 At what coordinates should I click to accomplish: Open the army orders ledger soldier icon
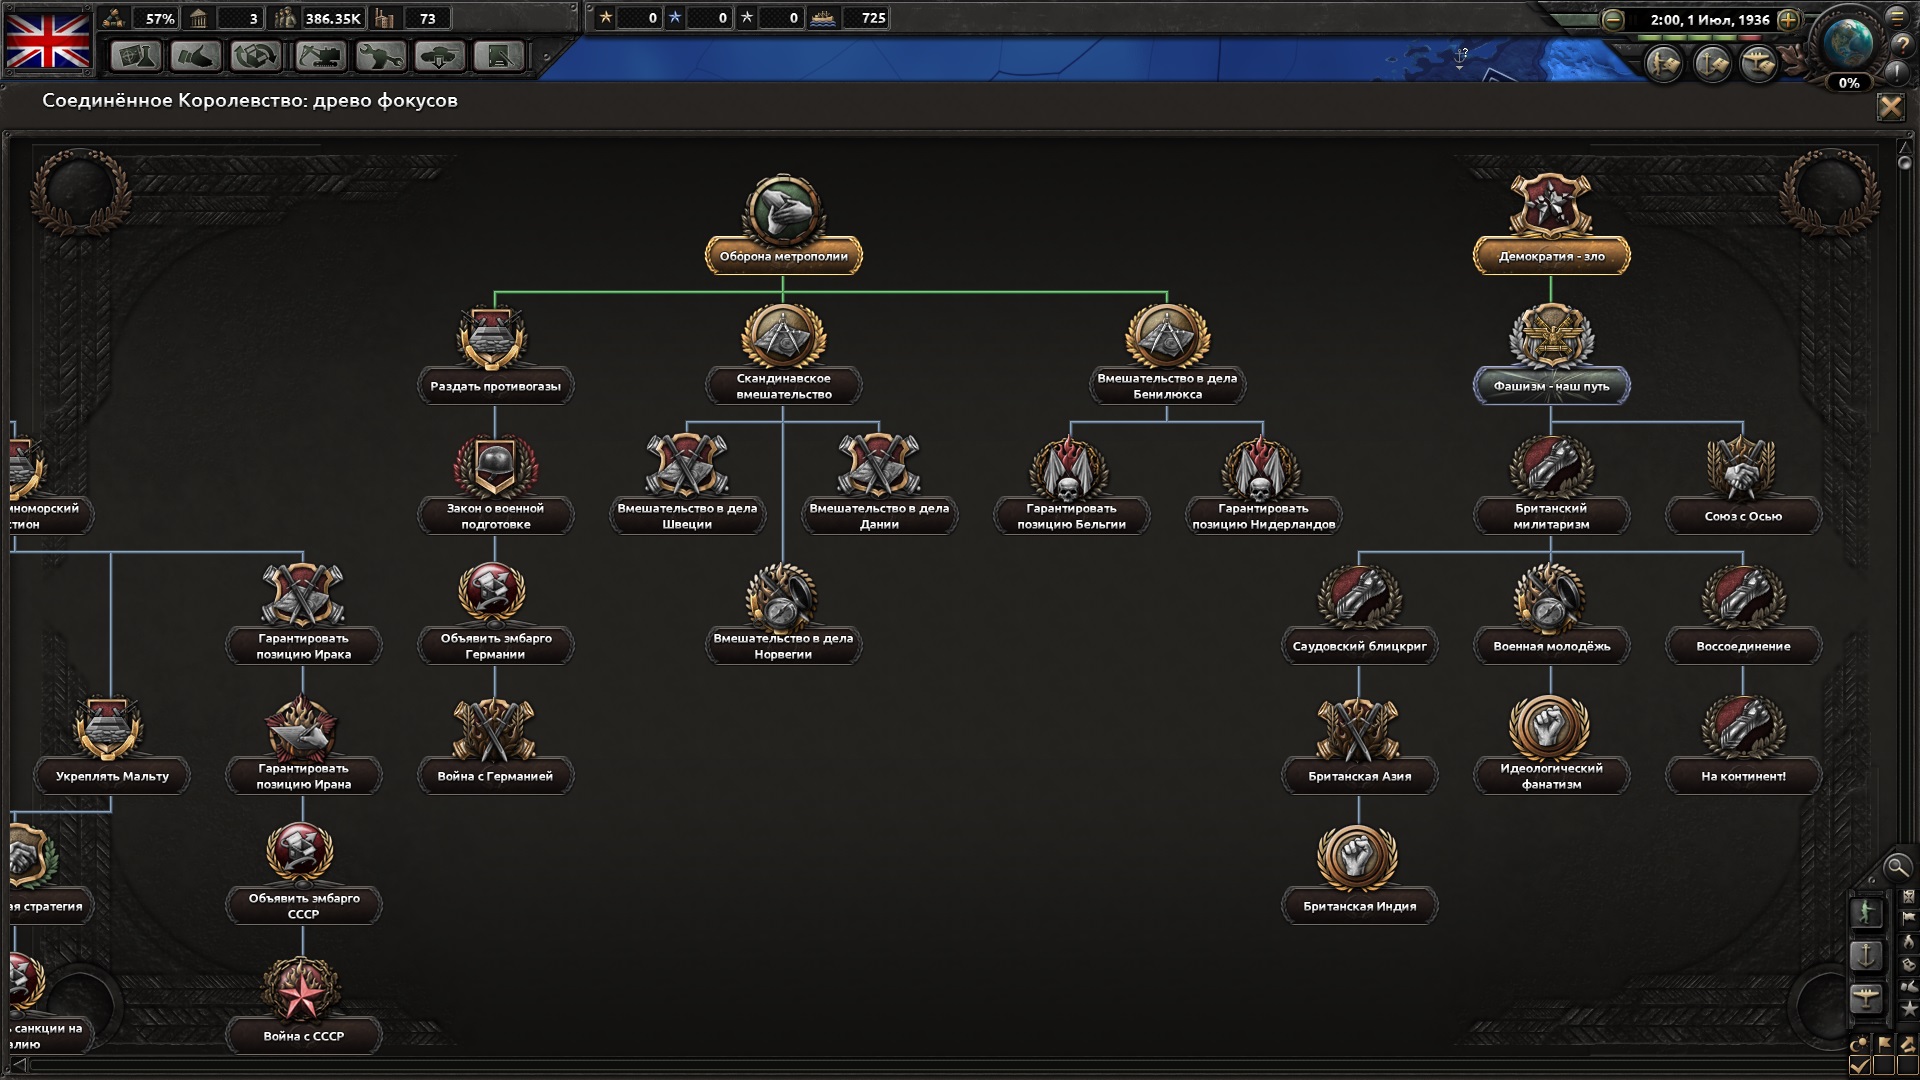1664,64
